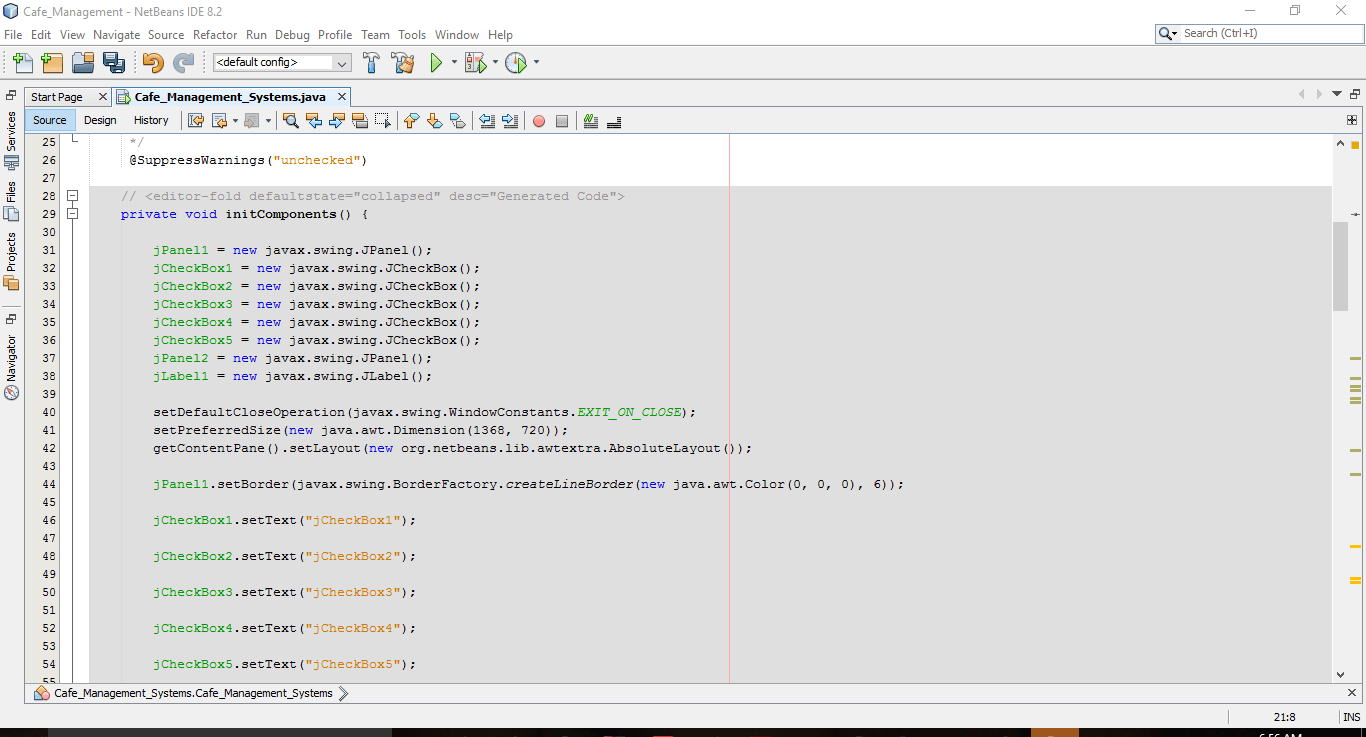This screenshot has width=1366, height=737.
Task: Click inside the Search Ctrl+I field
Action: click(x=1265, y=33)
